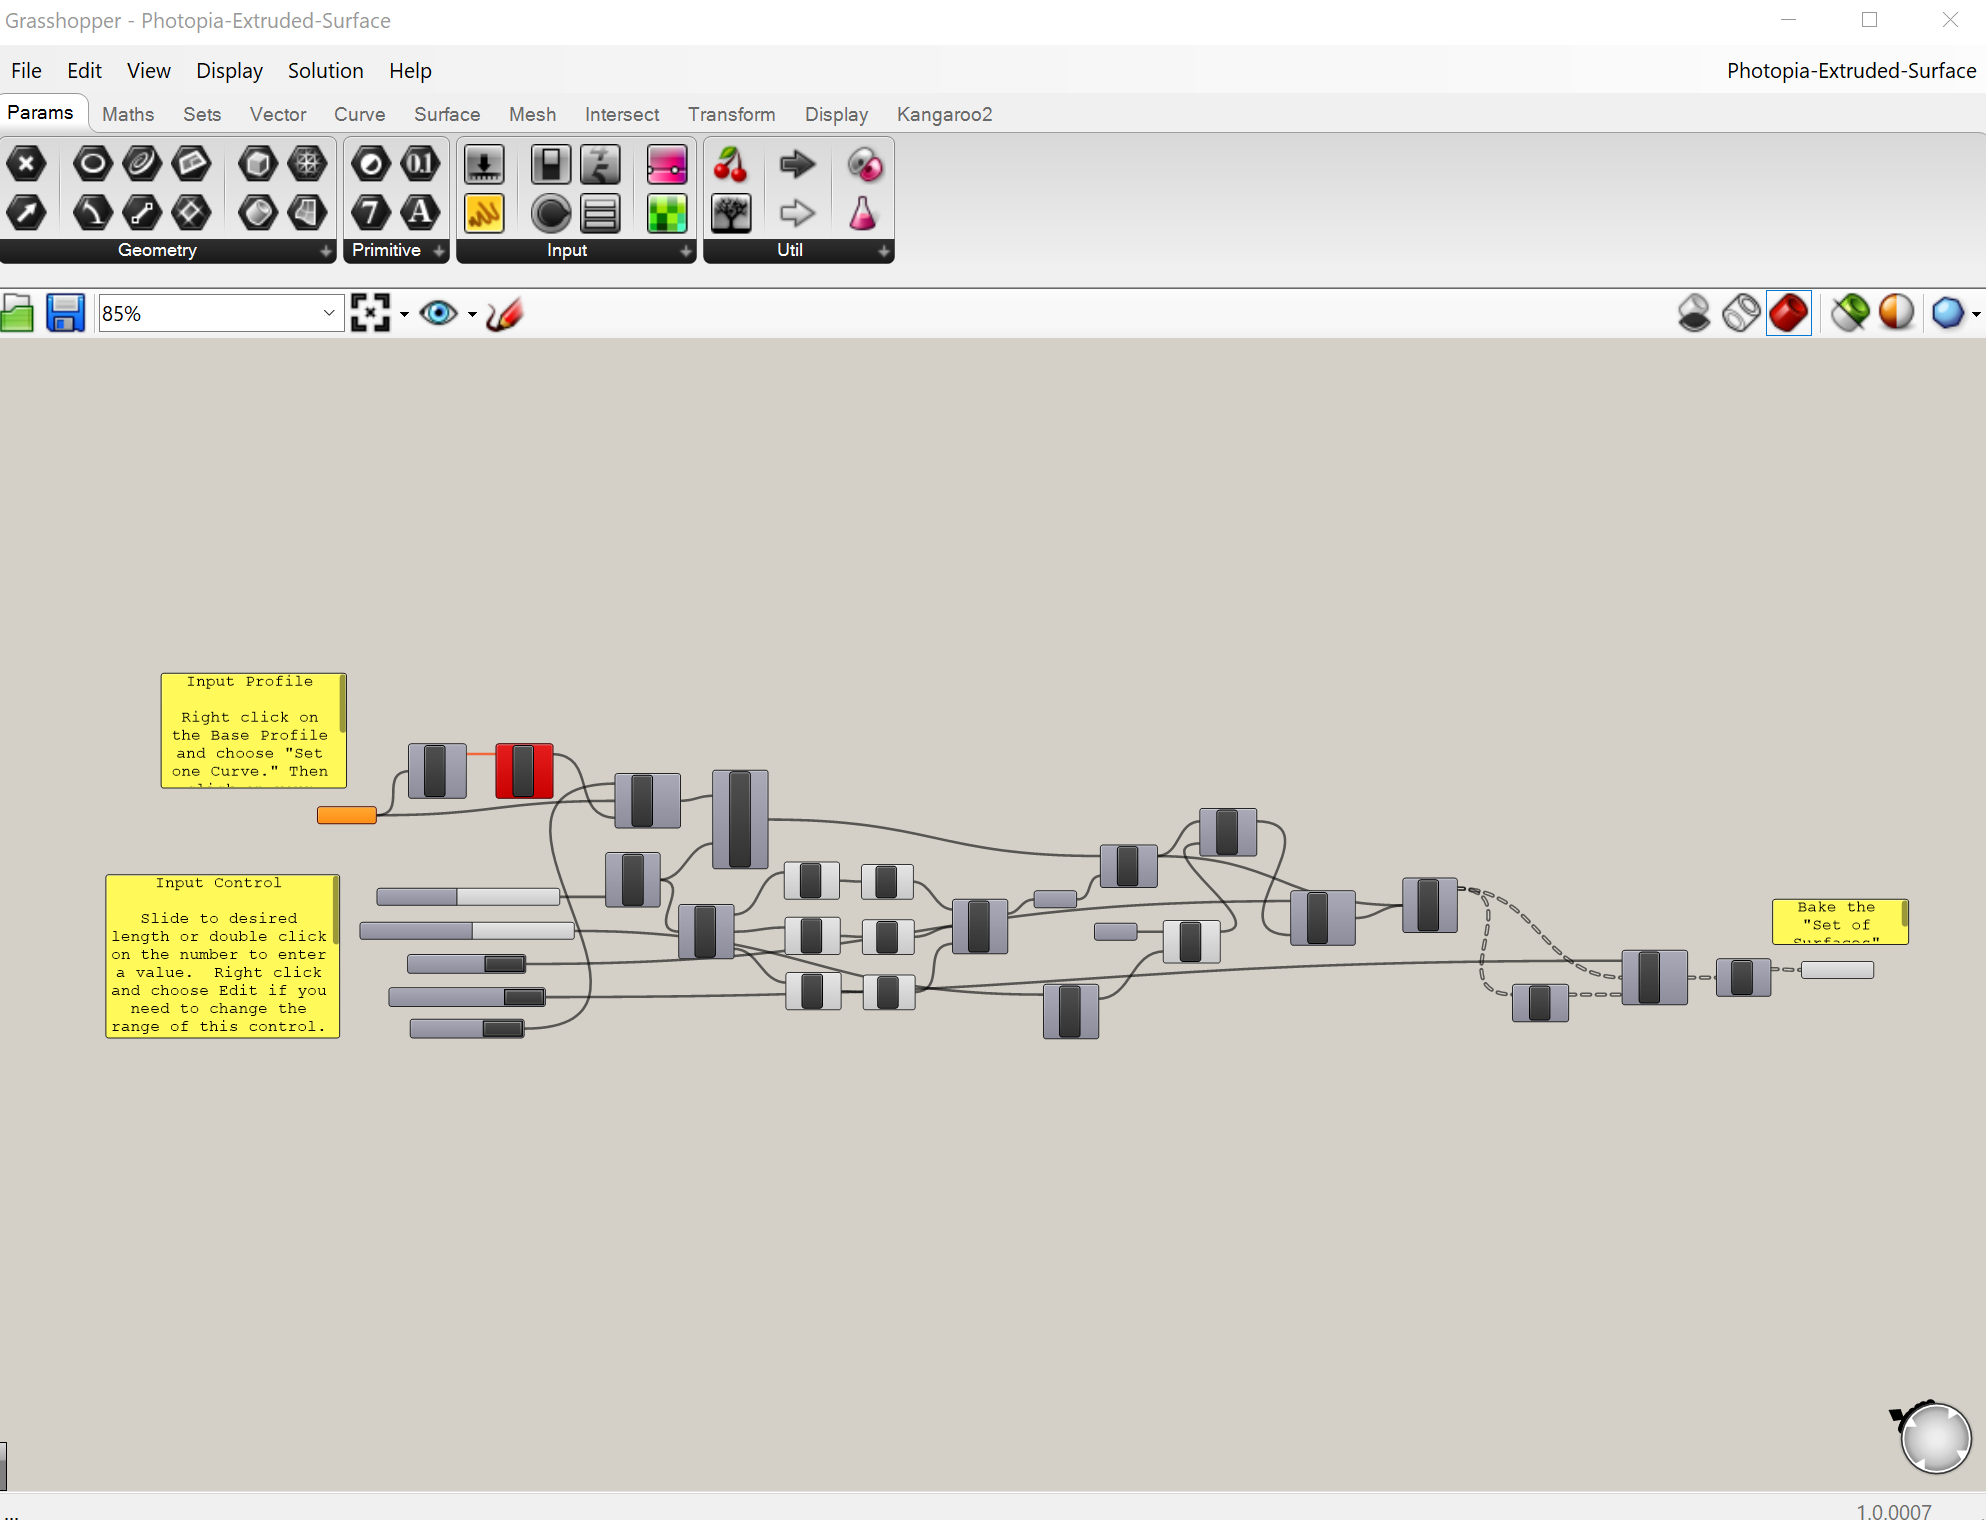
Task: Open the Kangaroo2 menu
Action: tap(944, 113)
